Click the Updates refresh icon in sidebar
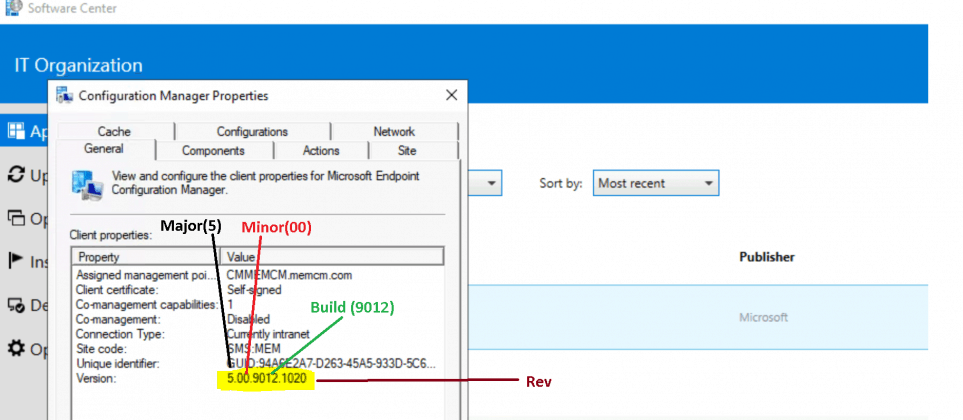This screenshot has height=420, width=963. tap(15, 174)
